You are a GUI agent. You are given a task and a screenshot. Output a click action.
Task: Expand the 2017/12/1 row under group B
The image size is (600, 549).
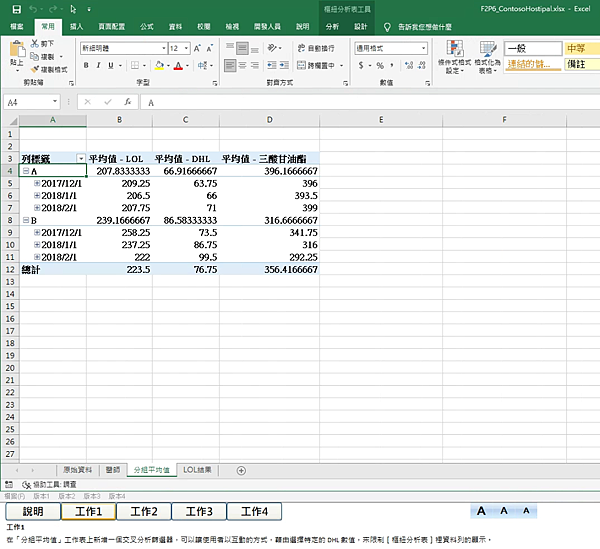click(x=37, y=231)
